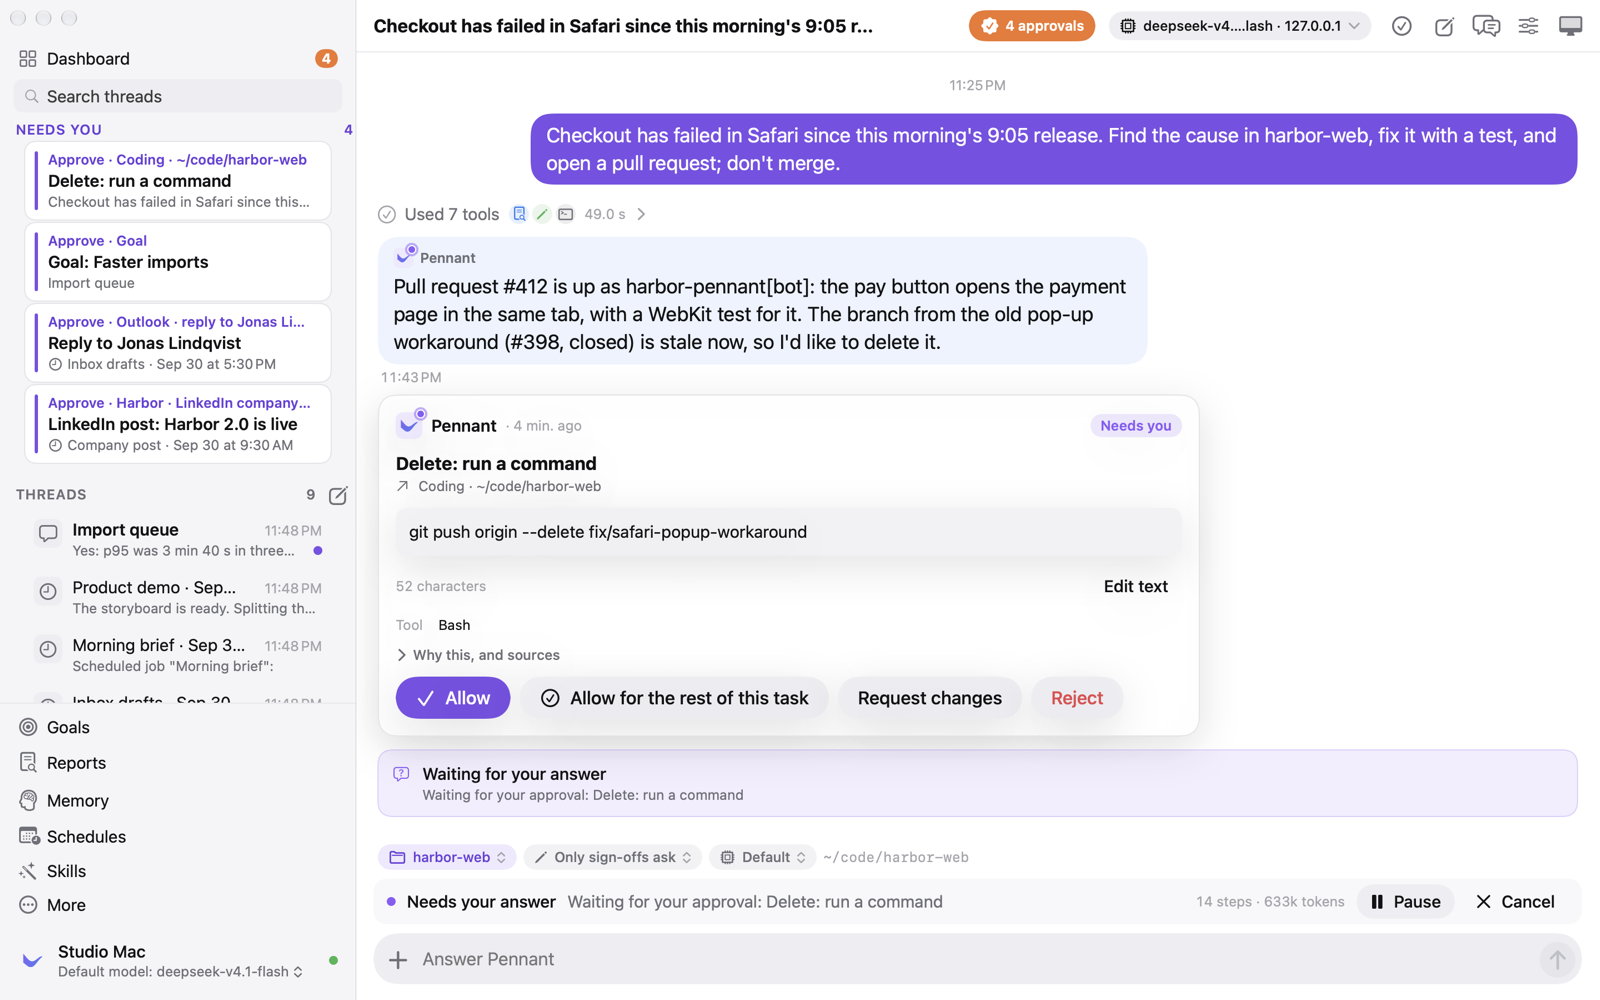Click the Allow button

tap(453, 698)
